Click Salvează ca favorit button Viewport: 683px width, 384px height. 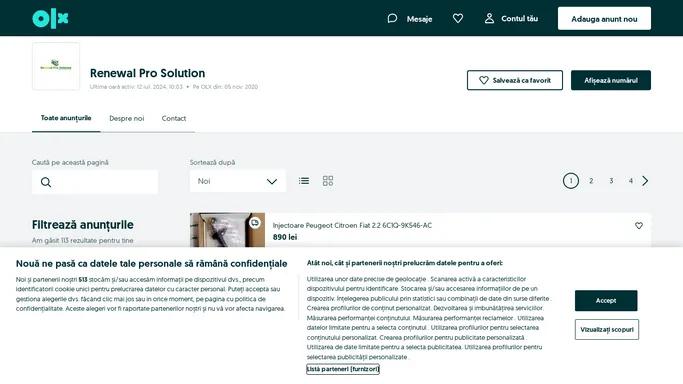[514, 80]
